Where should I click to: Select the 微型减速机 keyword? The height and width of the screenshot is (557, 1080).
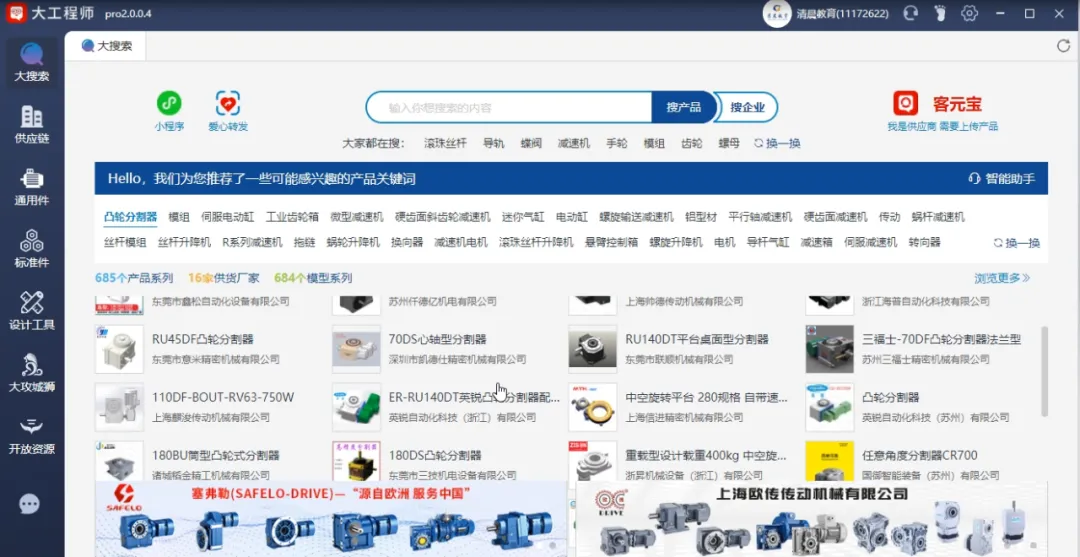click(356, 217)
